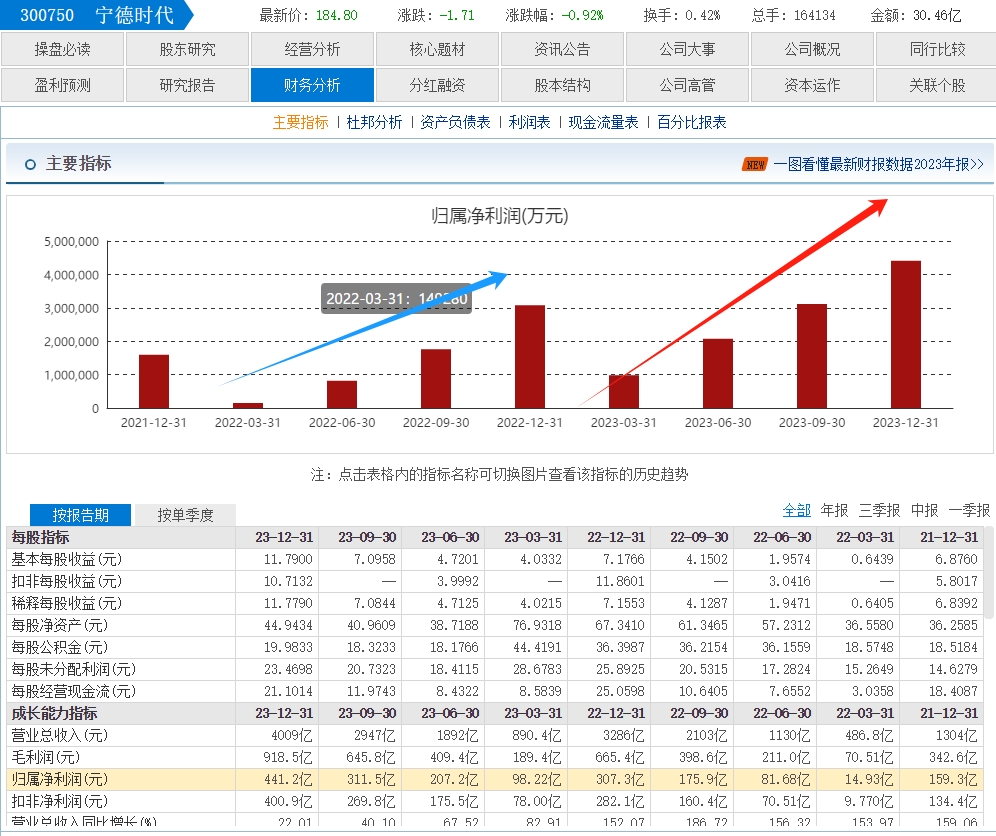
Task: Open the 同行比较 tab
Action: point(937,50)
